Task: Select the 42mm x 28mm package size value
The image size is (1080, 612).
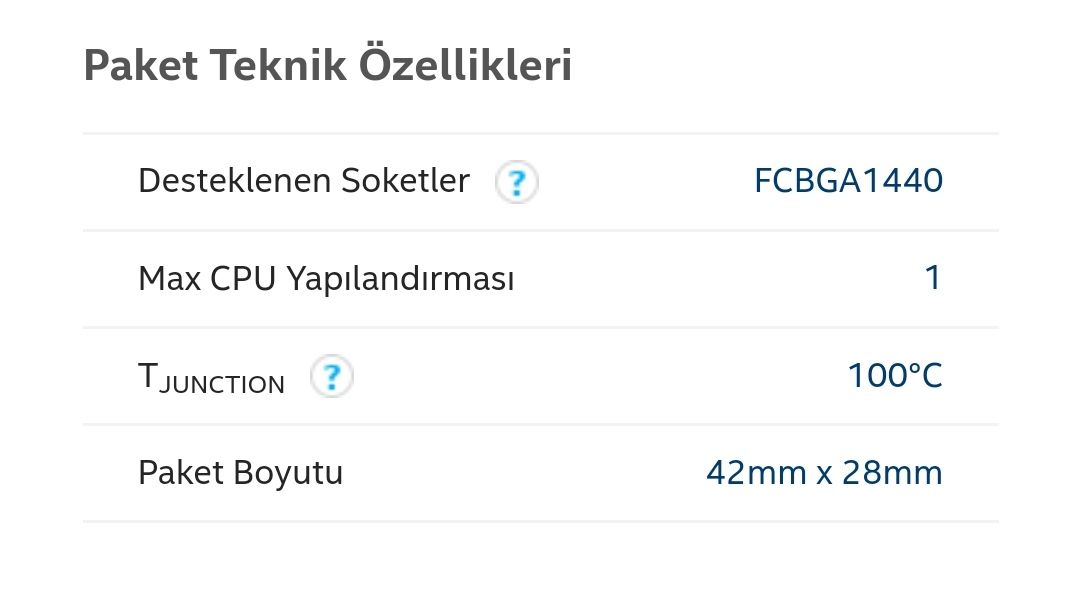Action: tap(824, 473)
